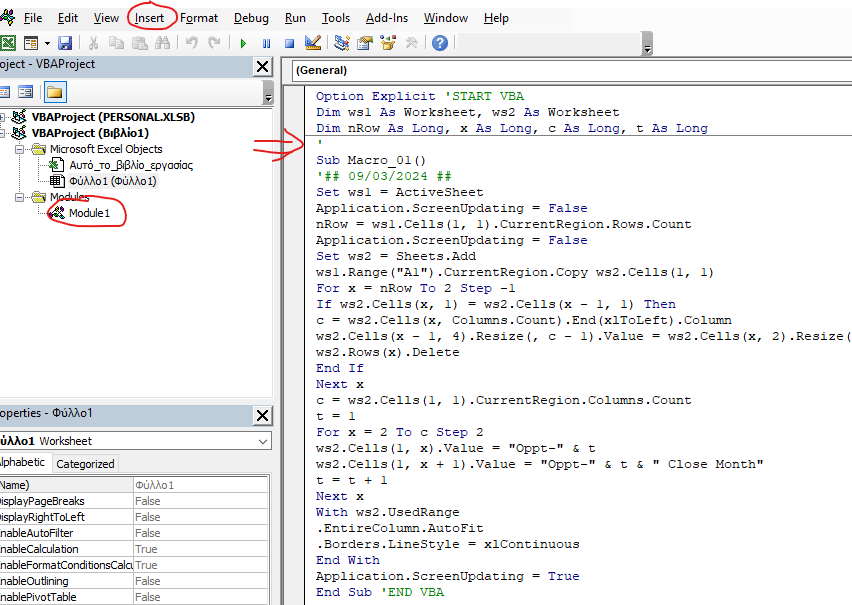Screen dimensions: 852x605
Task: Click the Sub Macro_01() code line
Action: pos(371,160)
